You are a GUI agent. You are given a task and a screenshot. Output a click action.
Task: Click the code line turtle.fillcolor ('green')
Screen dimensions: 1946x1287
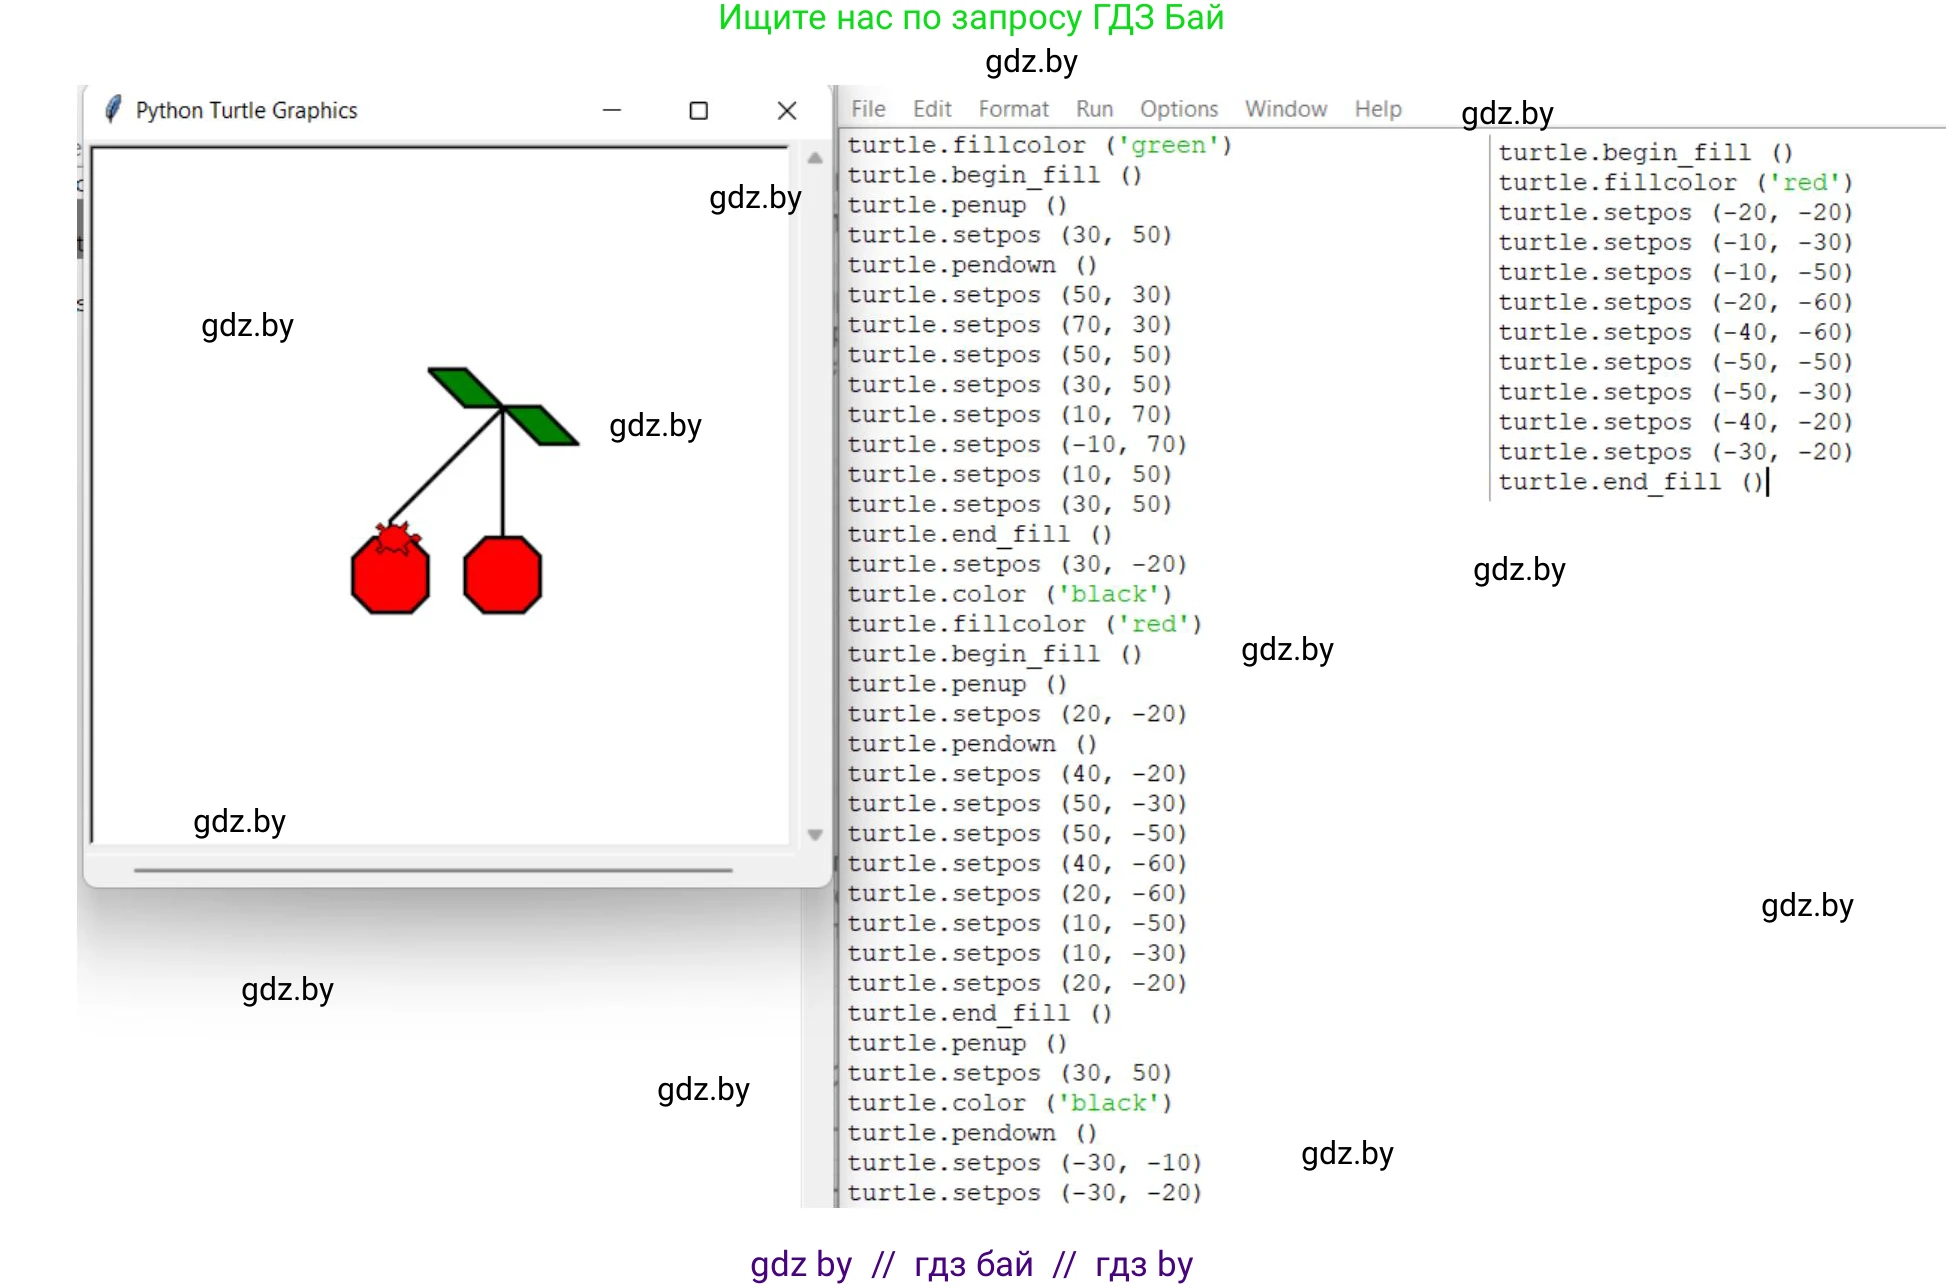[x=1040, y=145]
